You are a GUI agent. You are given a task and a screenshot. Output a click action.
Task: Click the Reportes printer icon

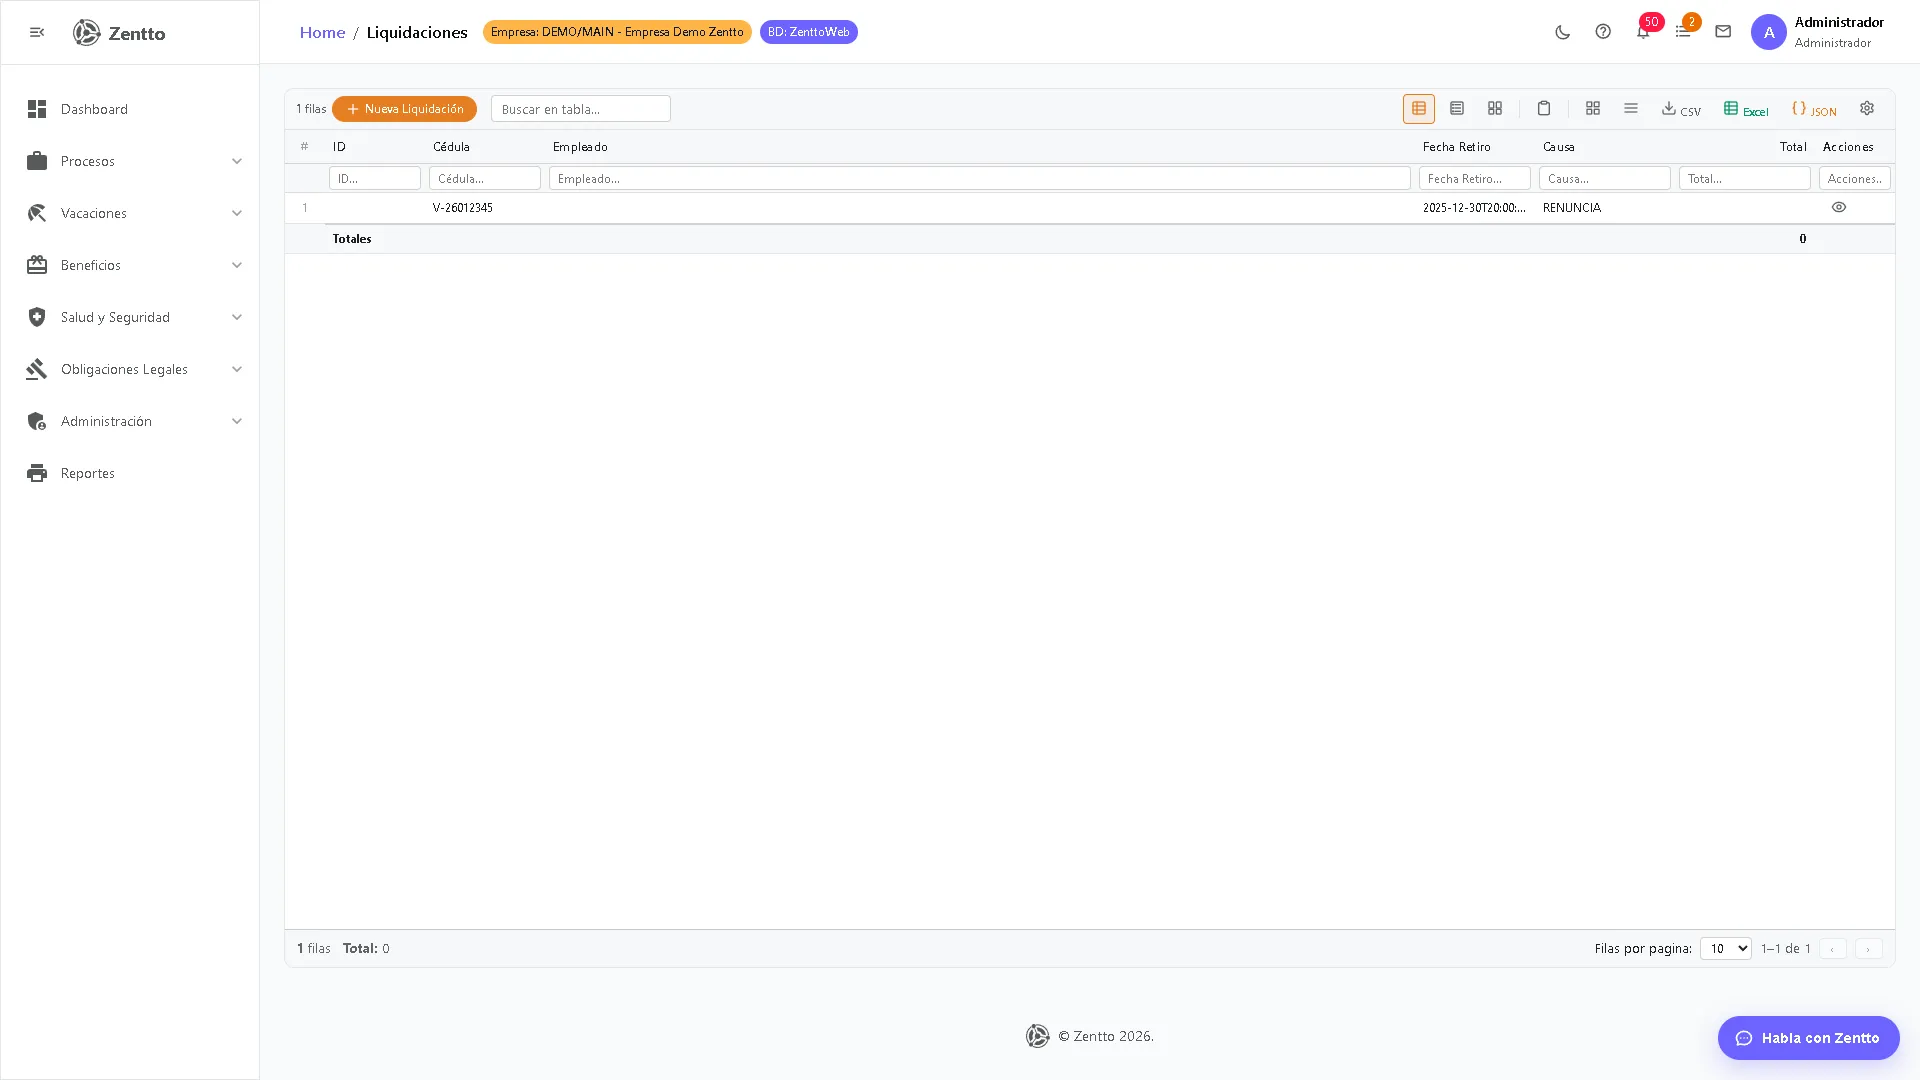pos(37,473)
